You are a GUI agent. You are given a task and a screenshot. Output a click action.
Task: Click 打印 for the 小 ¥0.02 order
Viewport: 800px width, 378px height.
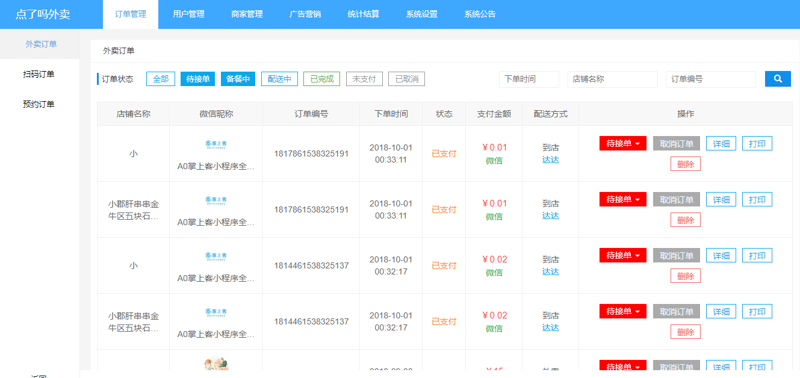pos(757,256)
